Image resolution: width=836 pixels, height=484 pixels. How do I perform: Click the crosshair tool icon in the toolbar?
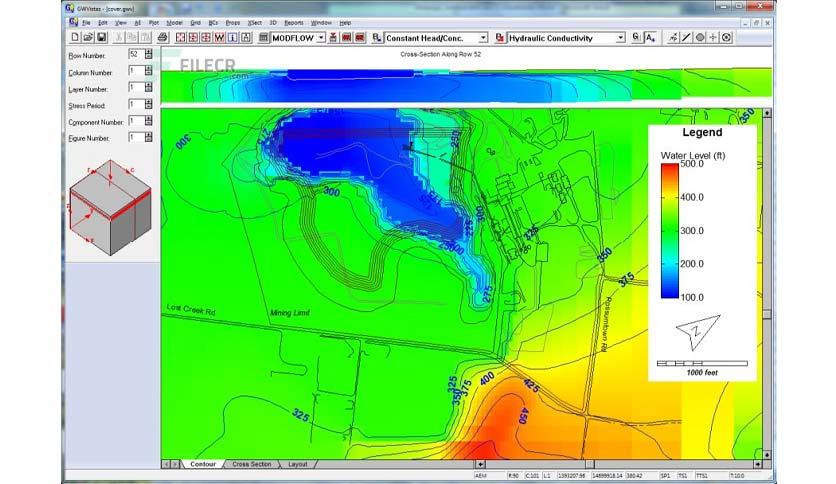(x=713, y=38)
